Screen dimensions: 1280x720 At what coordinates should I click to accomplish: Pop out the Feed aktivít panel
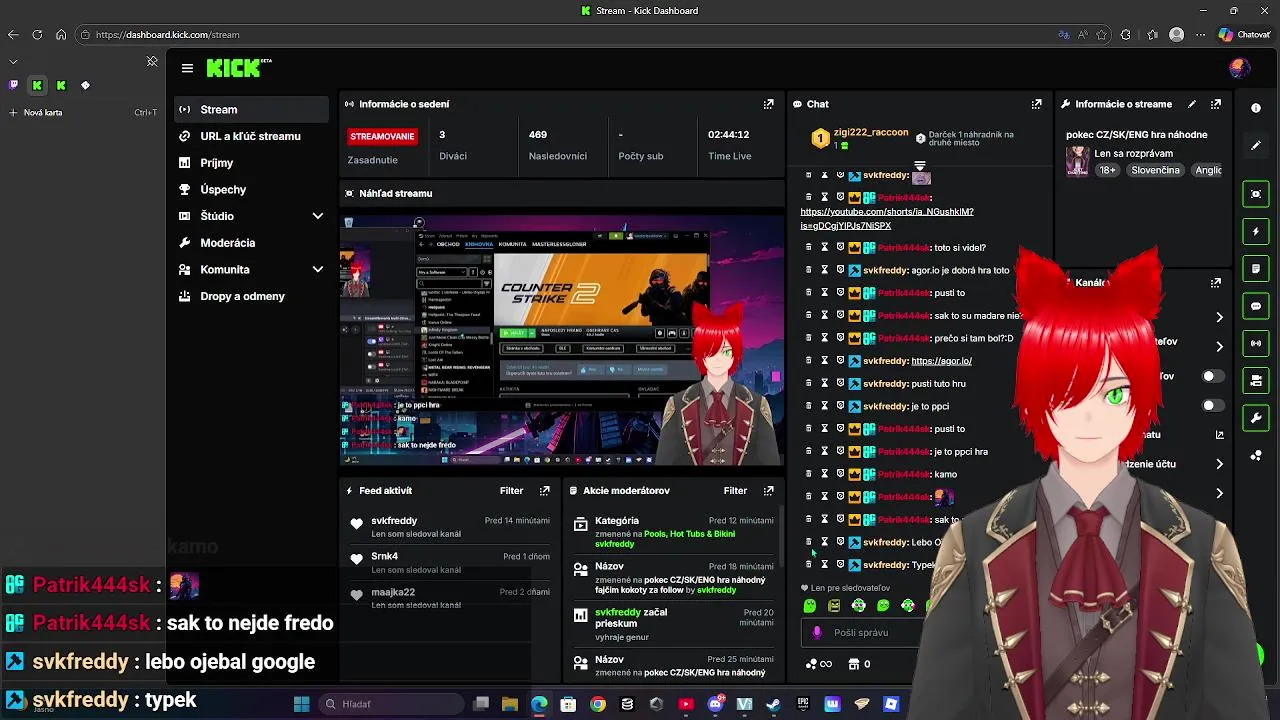(x=545, y=491)
